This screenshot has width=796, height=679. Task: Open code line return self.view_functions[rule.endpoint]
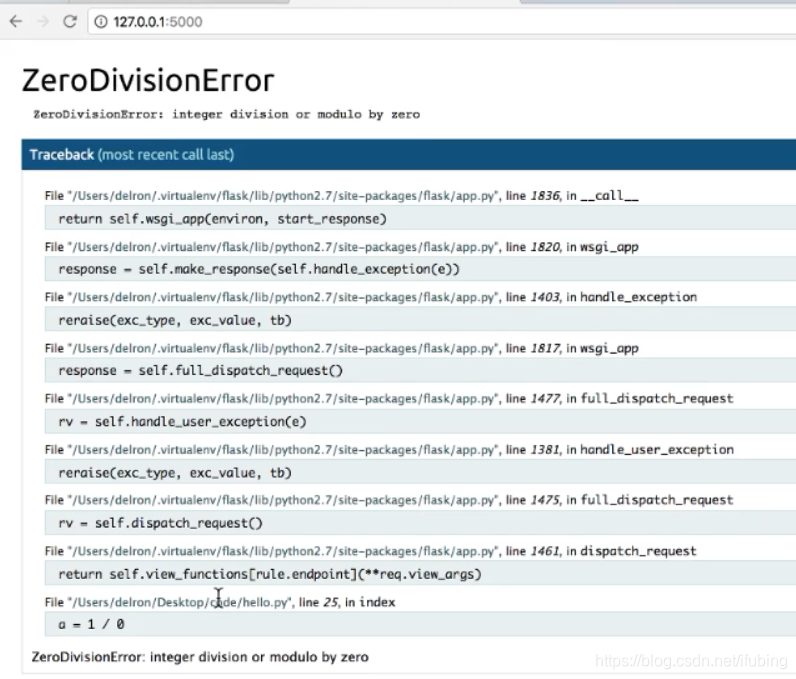[420, 574]
